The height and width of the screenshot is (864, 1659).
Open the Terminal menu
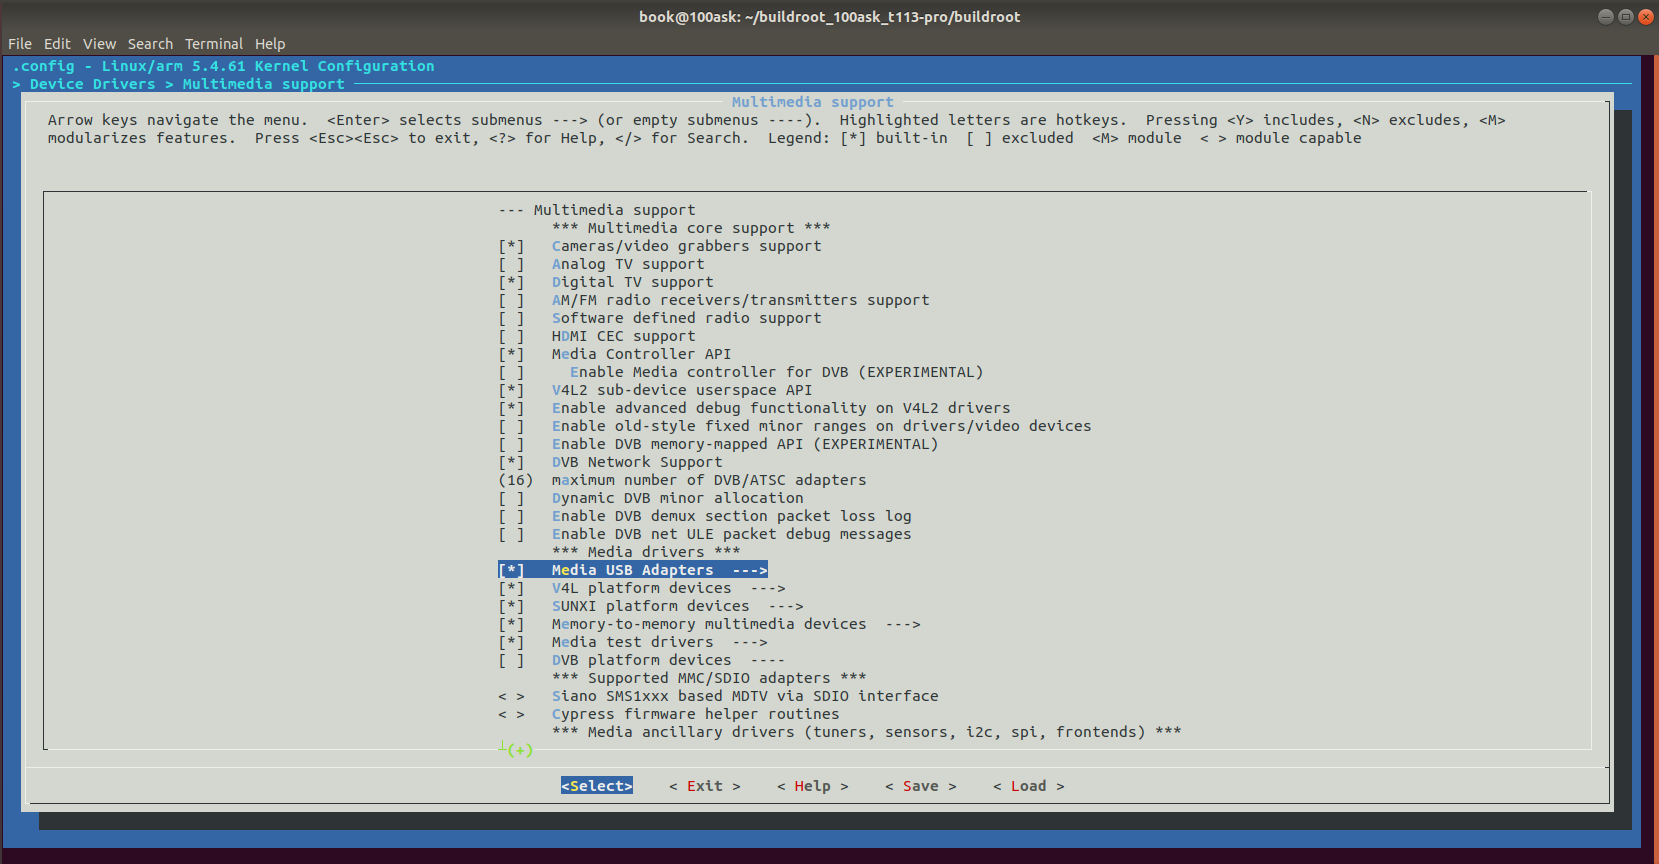(213, 44)
